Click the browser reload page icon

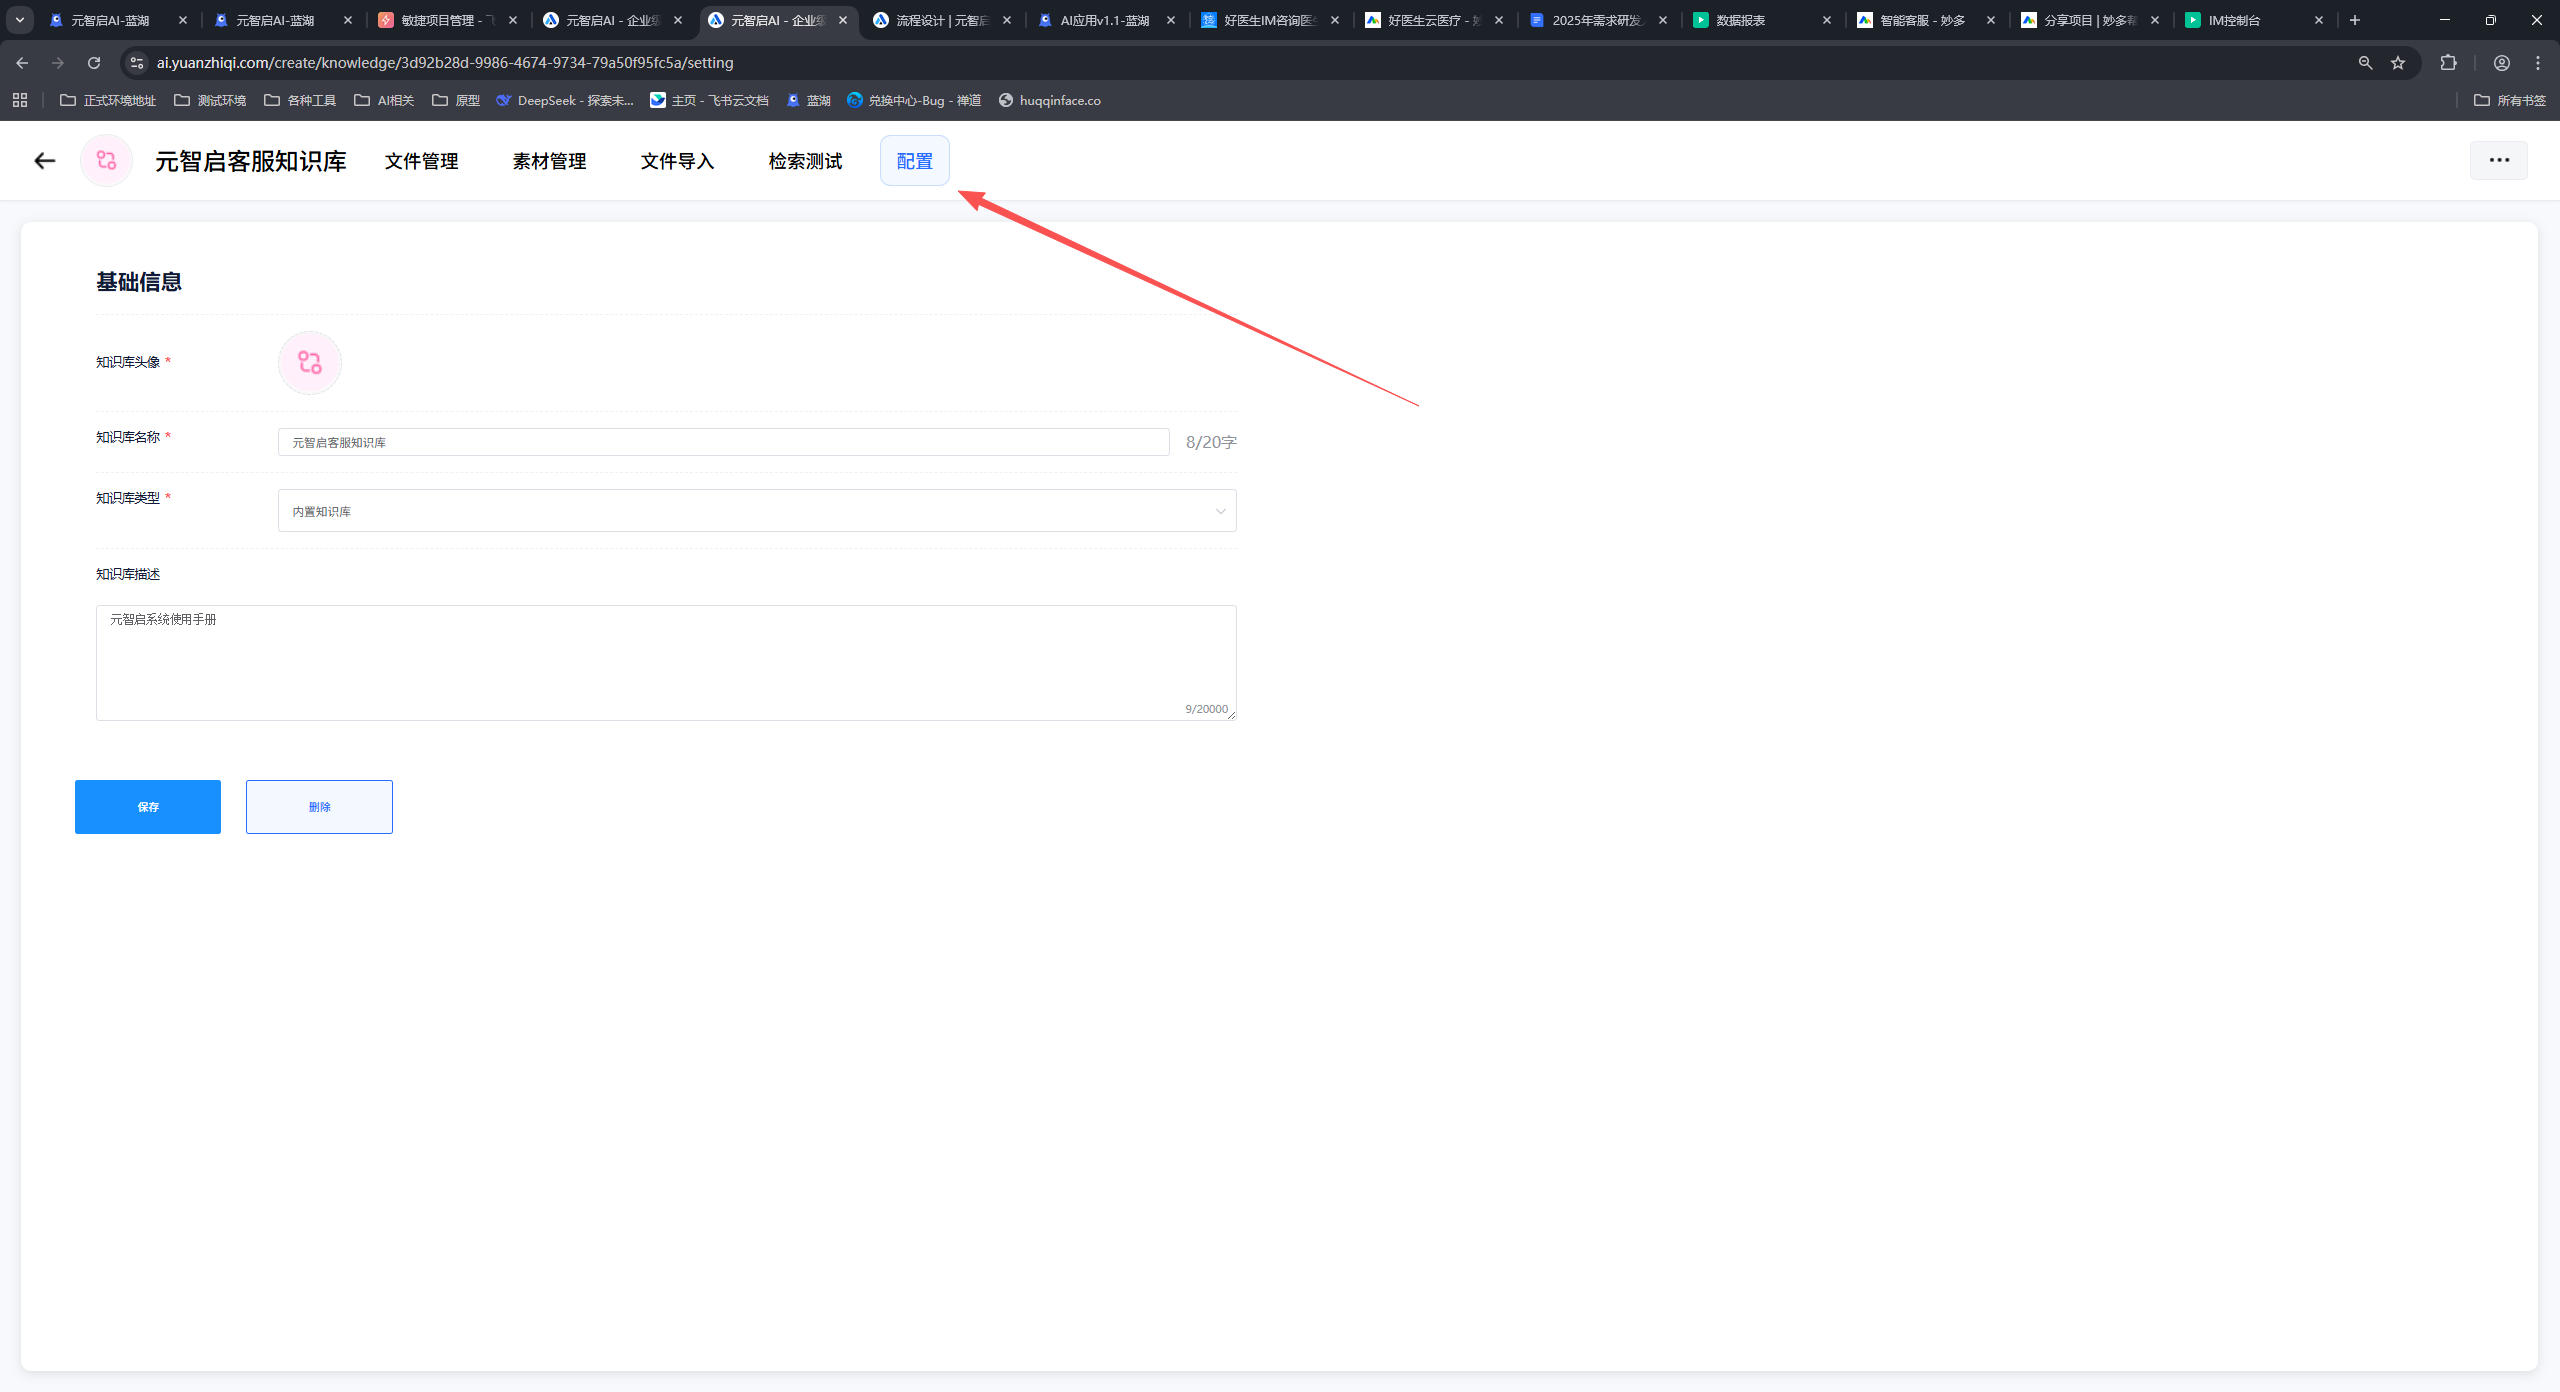pos(94,63)
